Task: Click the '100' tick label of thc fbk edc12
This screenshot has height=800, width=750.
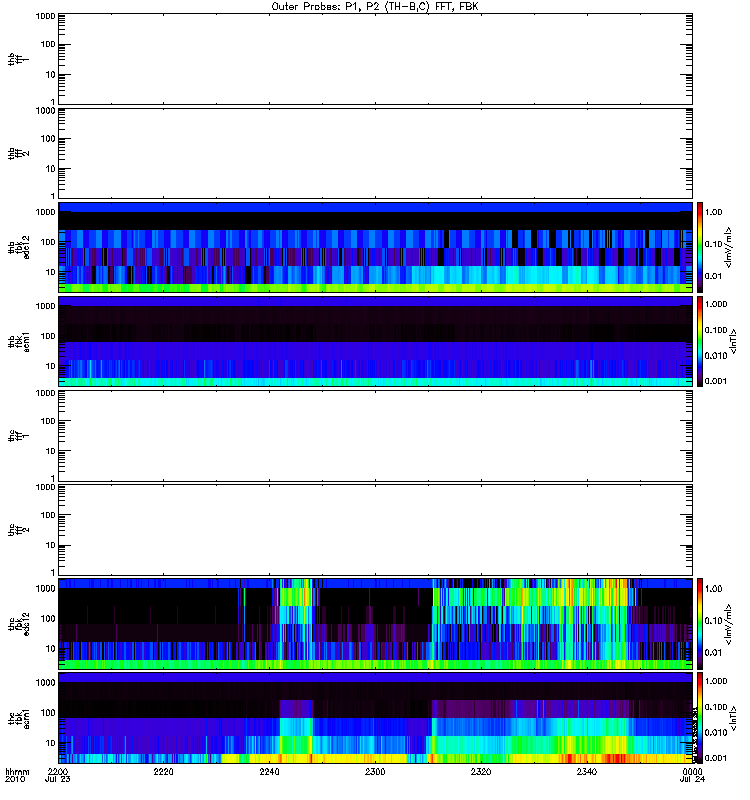Action: coord(48,619)
